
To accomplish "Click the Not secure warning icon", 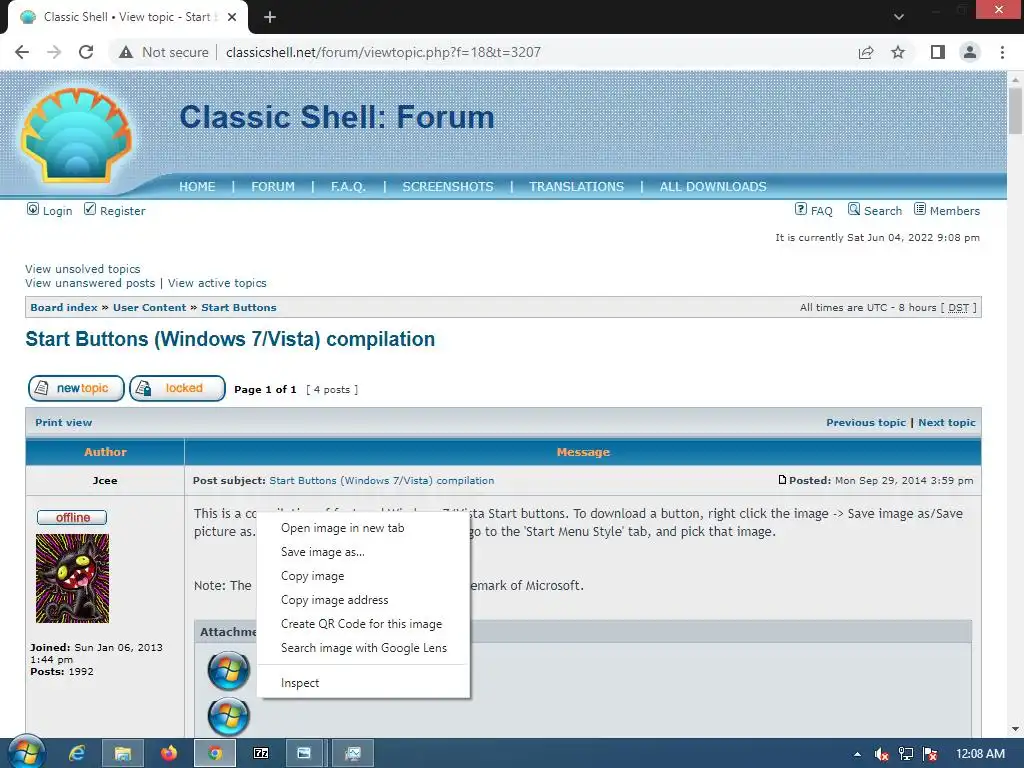I will point(126,52).
